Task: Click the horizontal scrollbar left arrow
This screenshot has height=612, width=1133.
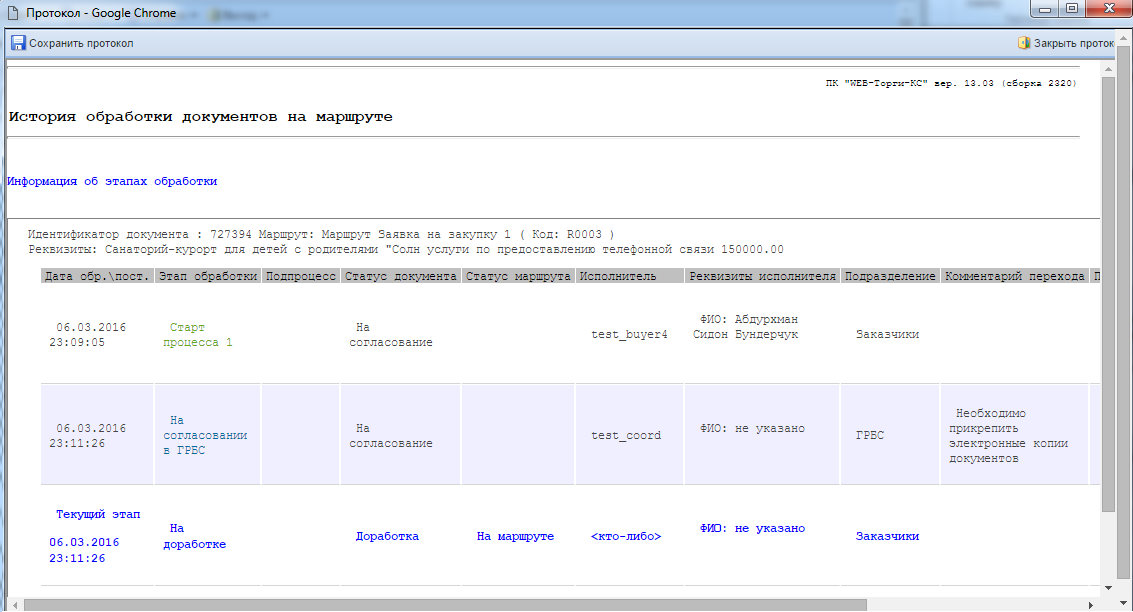Action: click(14, 604)
